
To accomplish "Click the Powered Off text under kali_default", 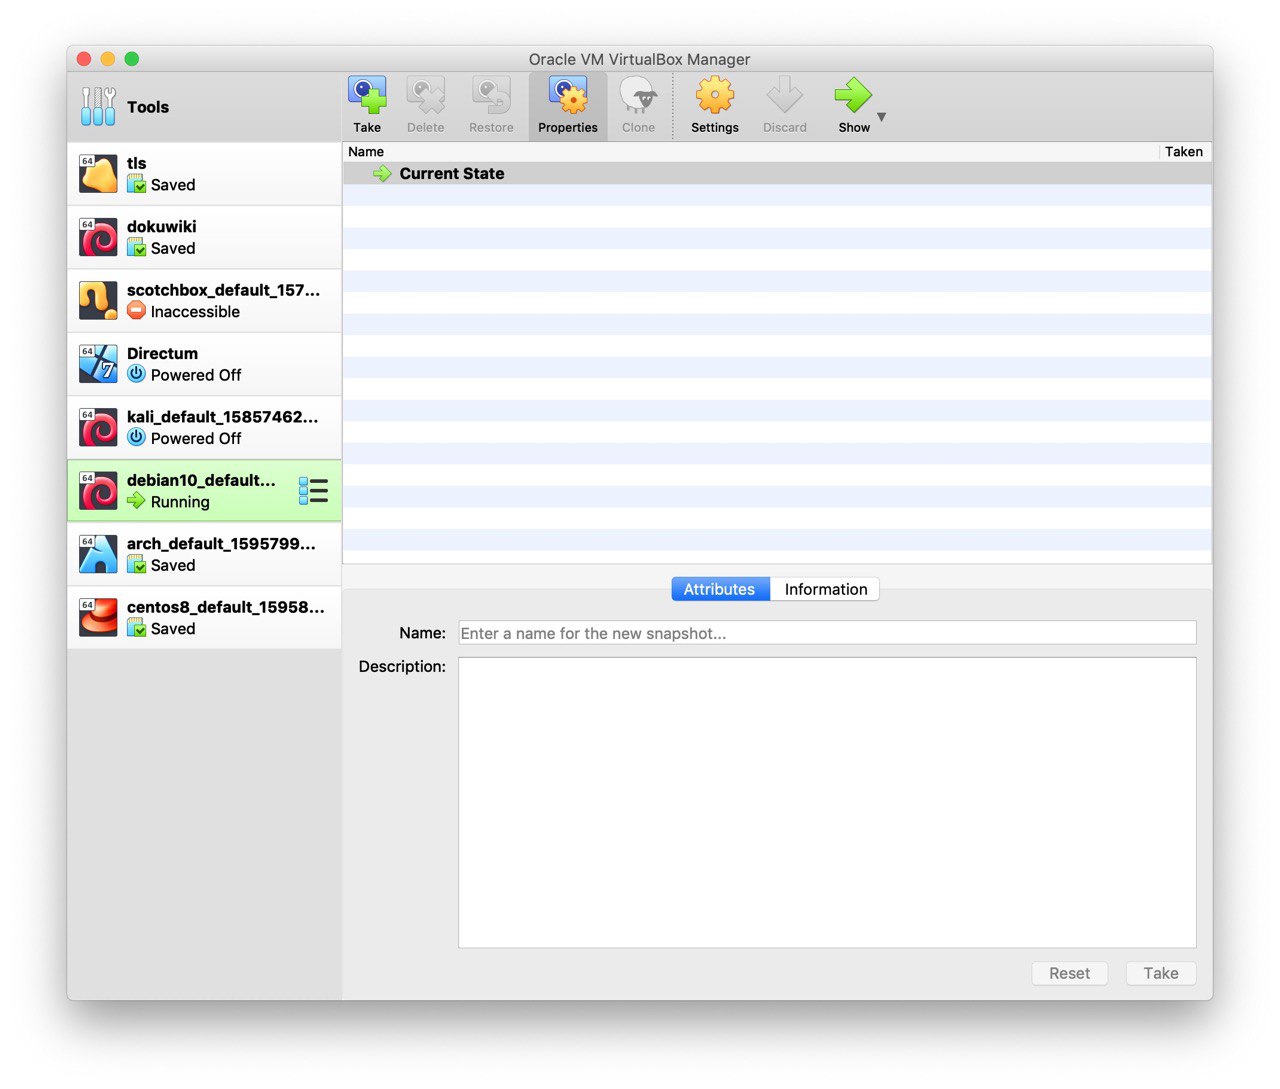I will [x=196, y=438].
